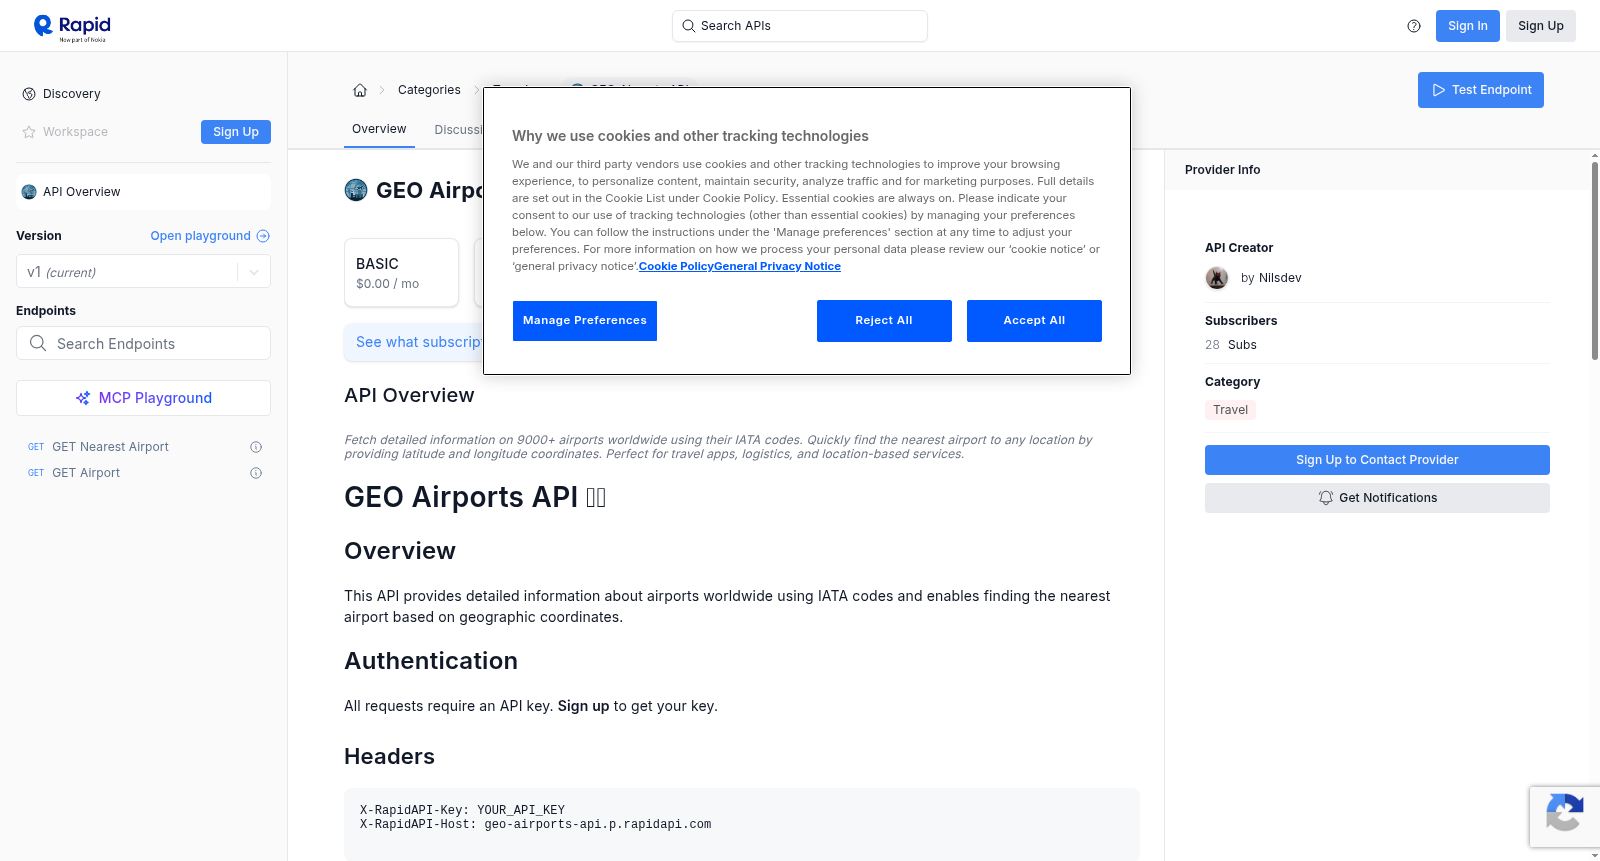Click the bell icon in Get Notifications

pos(1326,498)
